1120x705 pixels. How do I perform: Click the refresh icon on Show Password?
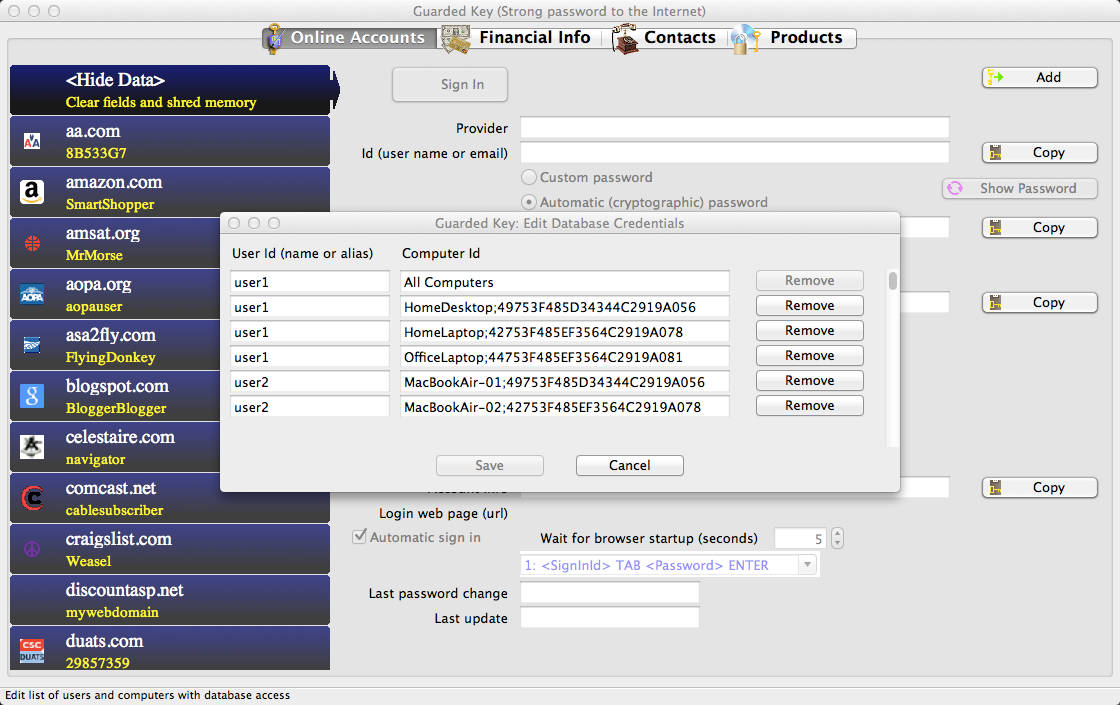click(x=955, y=189)
